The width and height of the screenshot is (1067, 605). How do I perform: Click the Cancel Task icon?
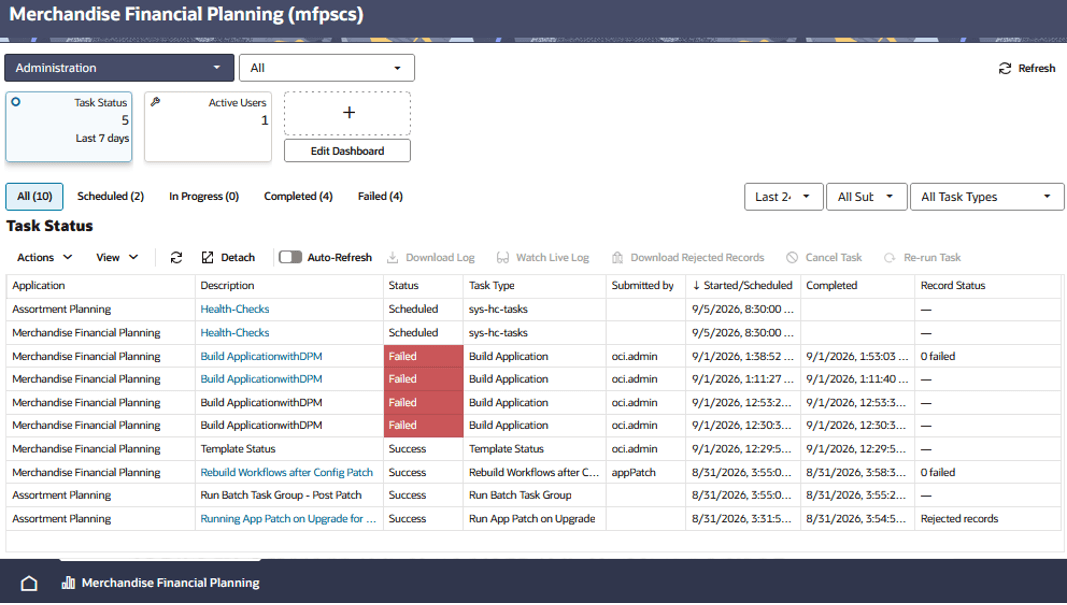792,257
